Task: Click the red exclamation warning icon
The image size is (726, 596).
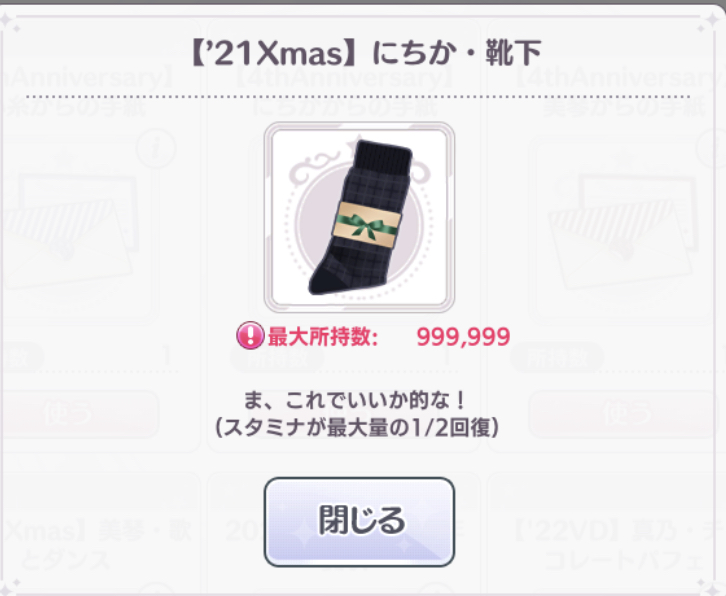Action: pyautogui.click(x=250, y=335)
